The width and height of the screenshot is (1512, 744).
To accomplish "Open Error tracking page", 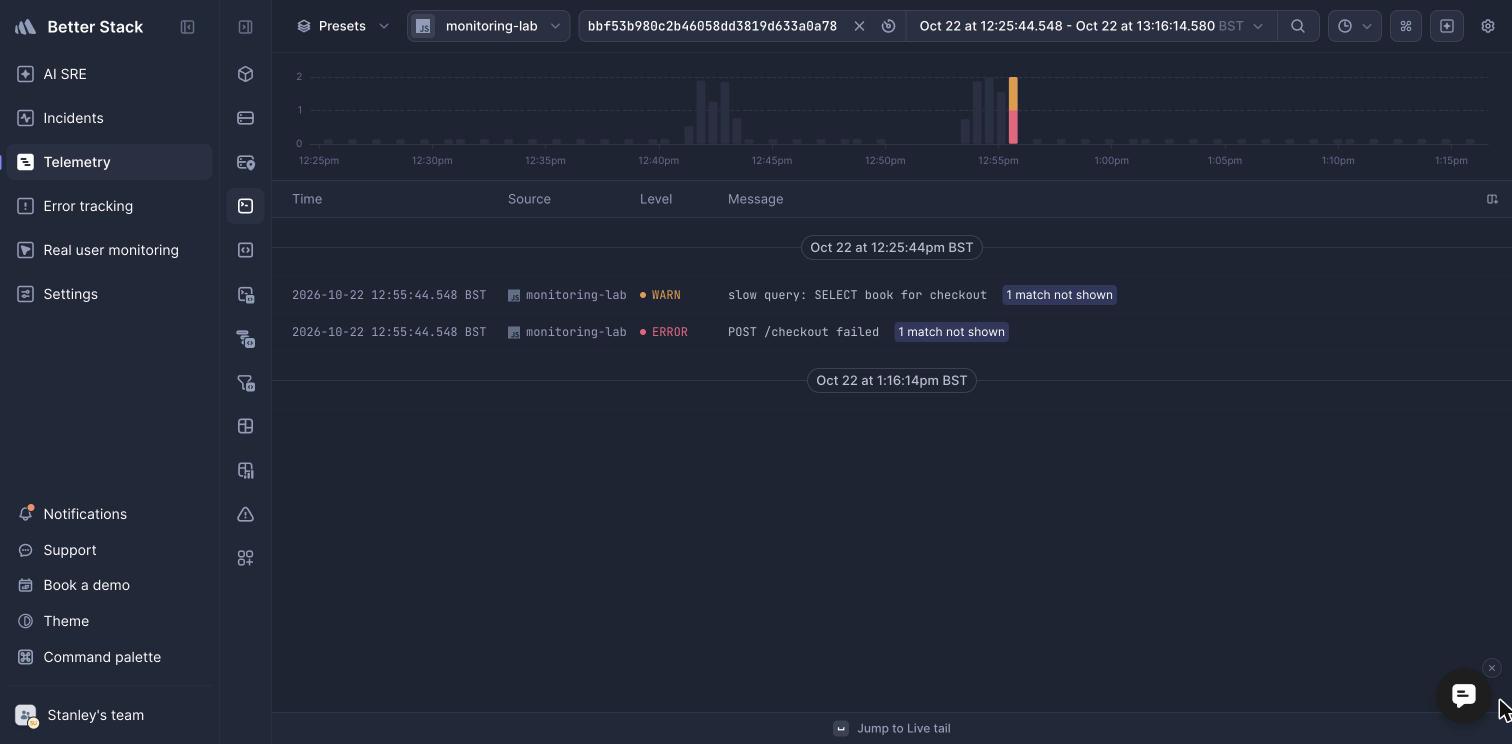I will 109,206.
